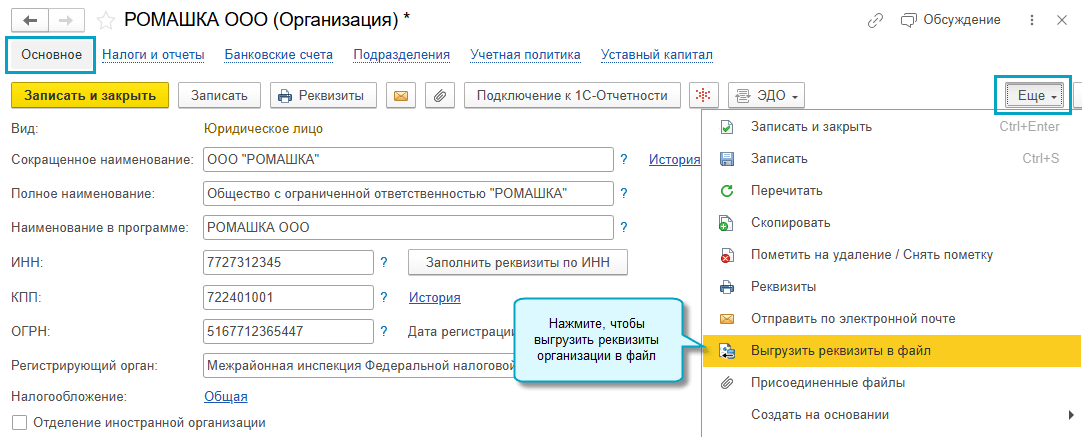Viewport: 1082px width, 437px height.
Task: Click the back navigation arrow
Action: [x=29, y=20]
